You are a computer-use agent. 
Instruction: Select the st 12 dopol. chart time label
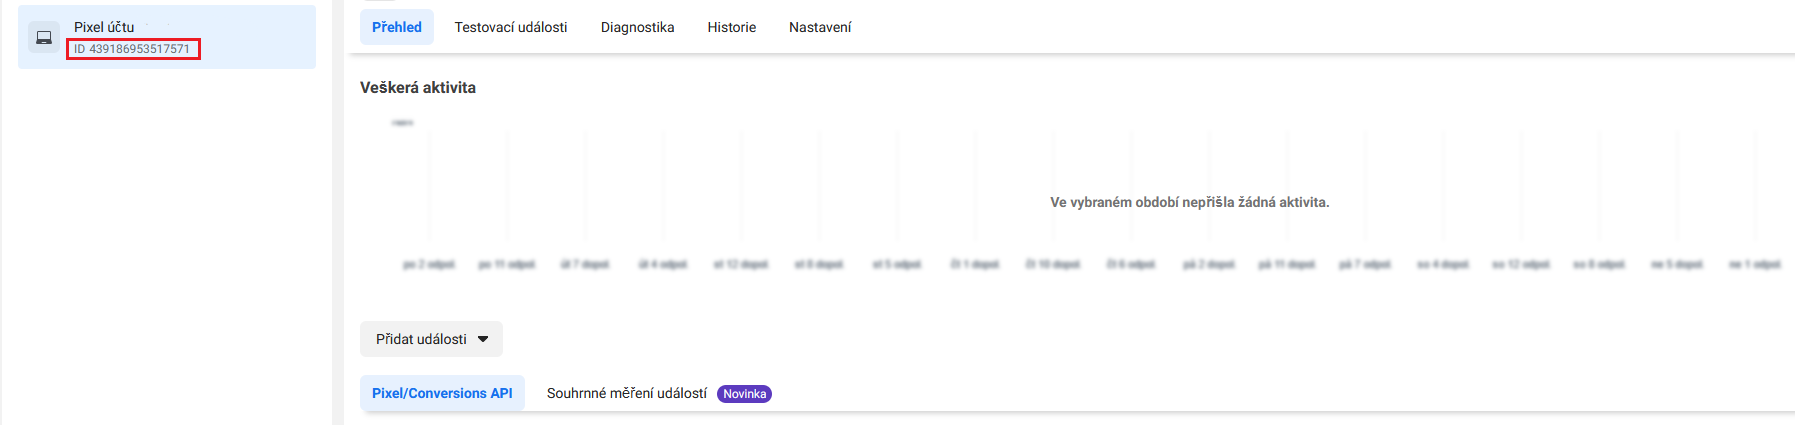[740, 265]
